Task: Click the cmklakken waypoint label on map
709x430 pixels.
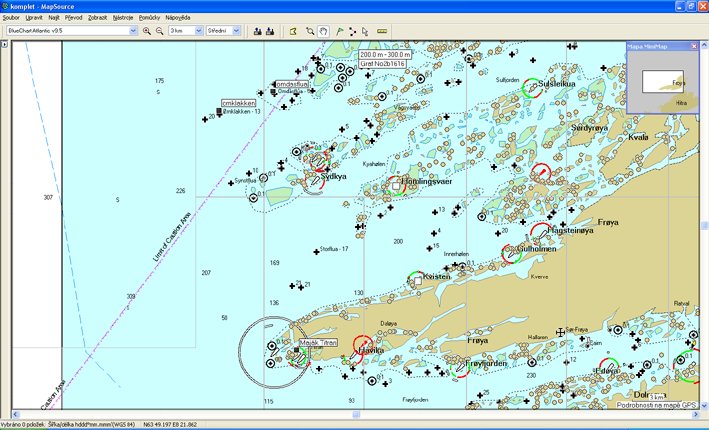Action: 238,102
